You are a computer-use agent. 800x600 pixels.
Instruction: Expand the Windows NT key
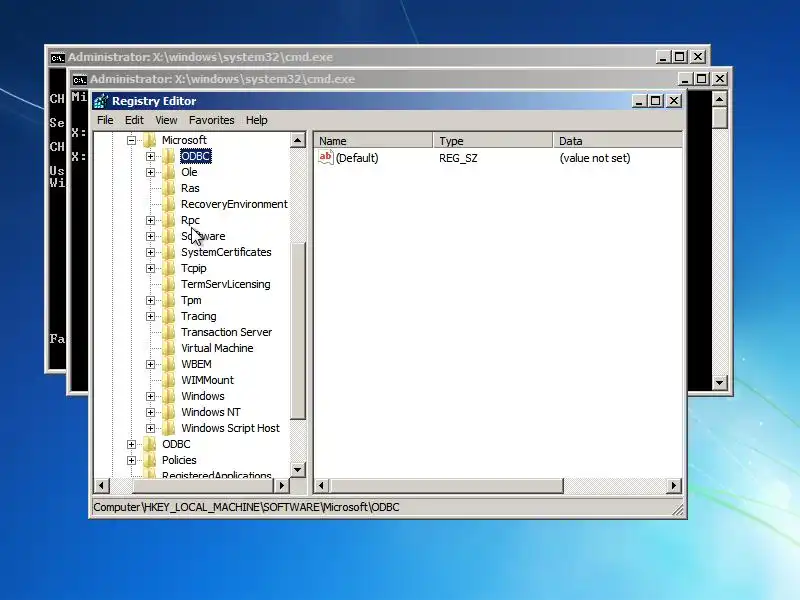[151, 412]
